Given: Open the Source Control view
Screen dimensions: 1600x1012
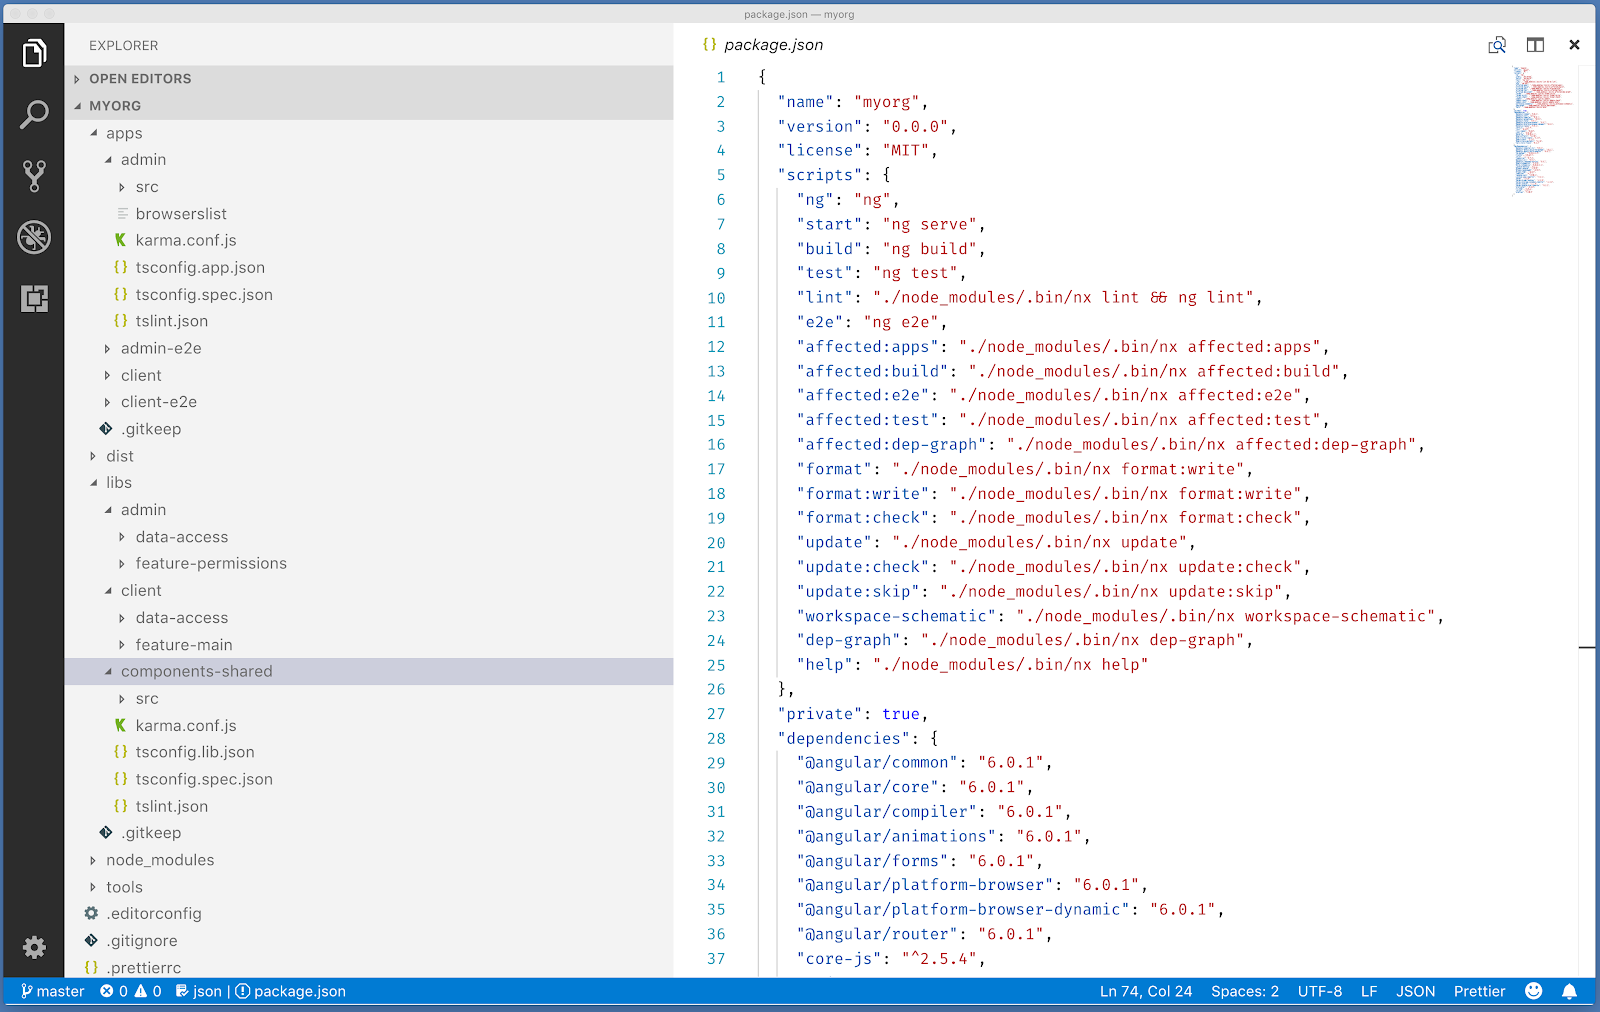Looking at the screenshot, I should pos(35,174).
